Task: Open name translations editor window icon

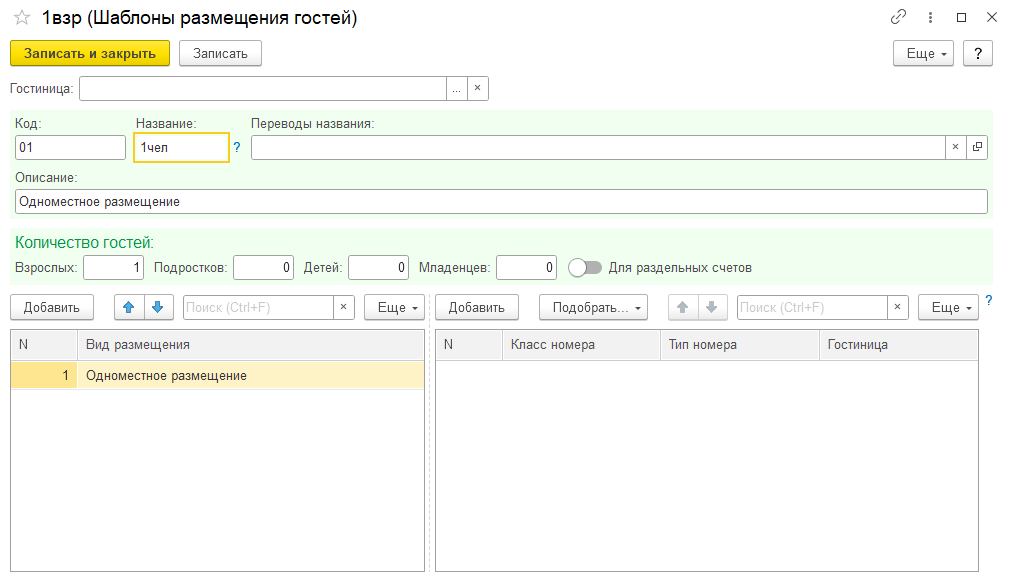Action: click(977, 147)
